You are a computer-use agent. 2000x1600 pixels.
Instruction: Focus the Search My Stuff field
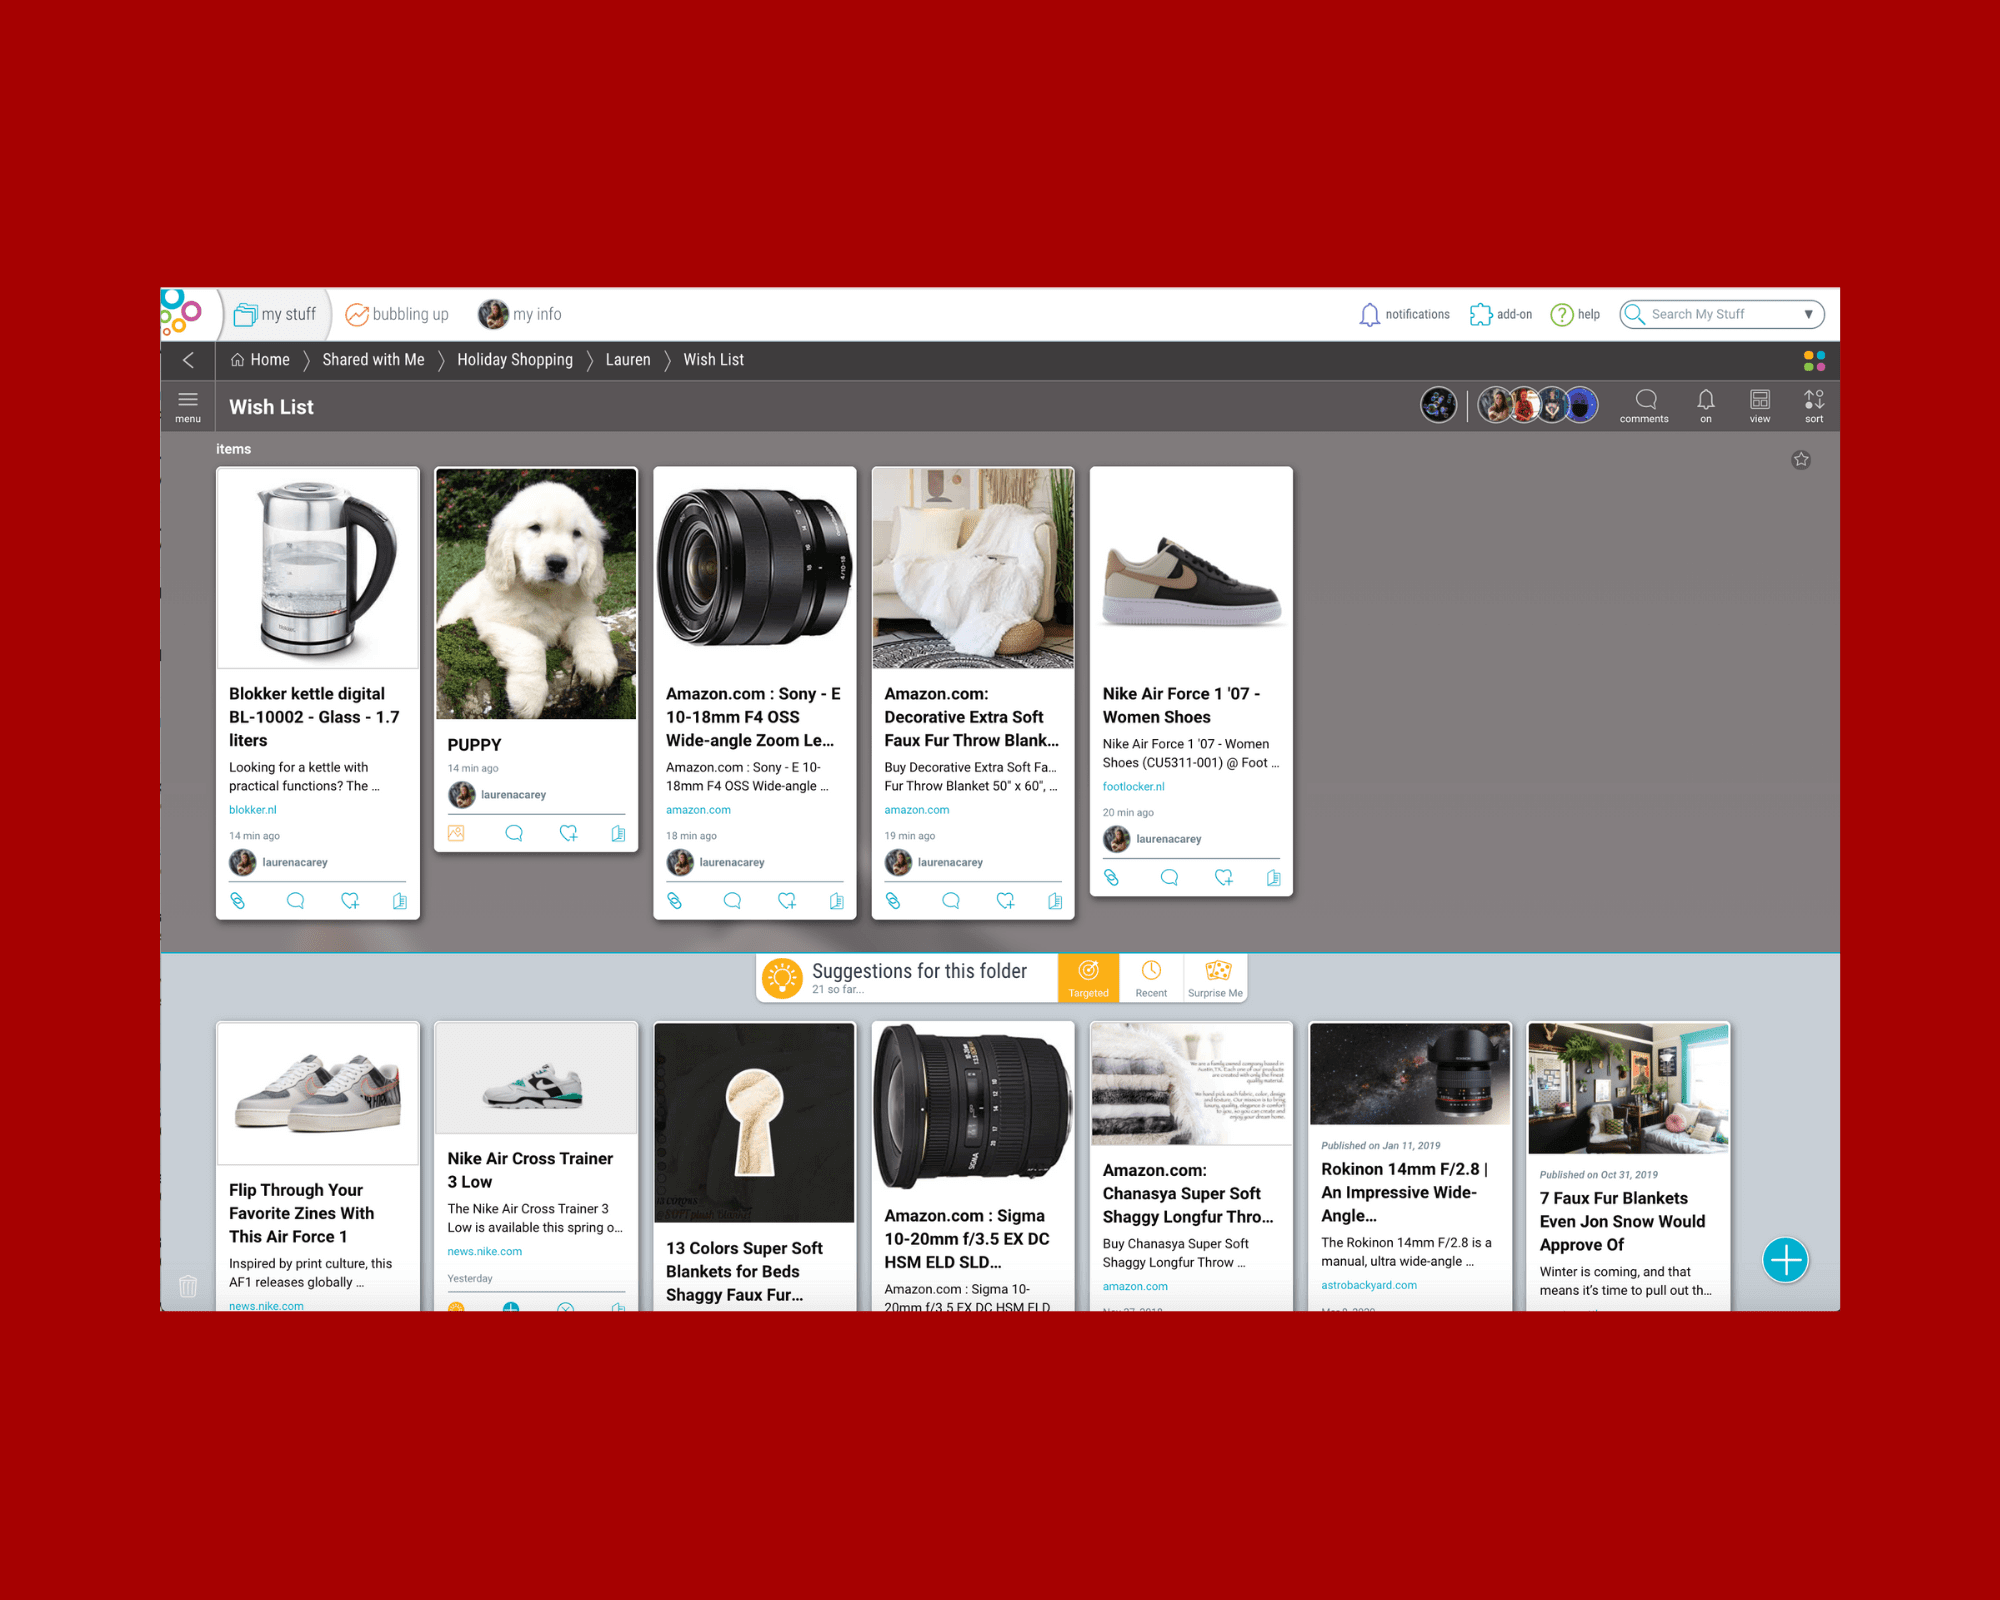pos(1720,314)
